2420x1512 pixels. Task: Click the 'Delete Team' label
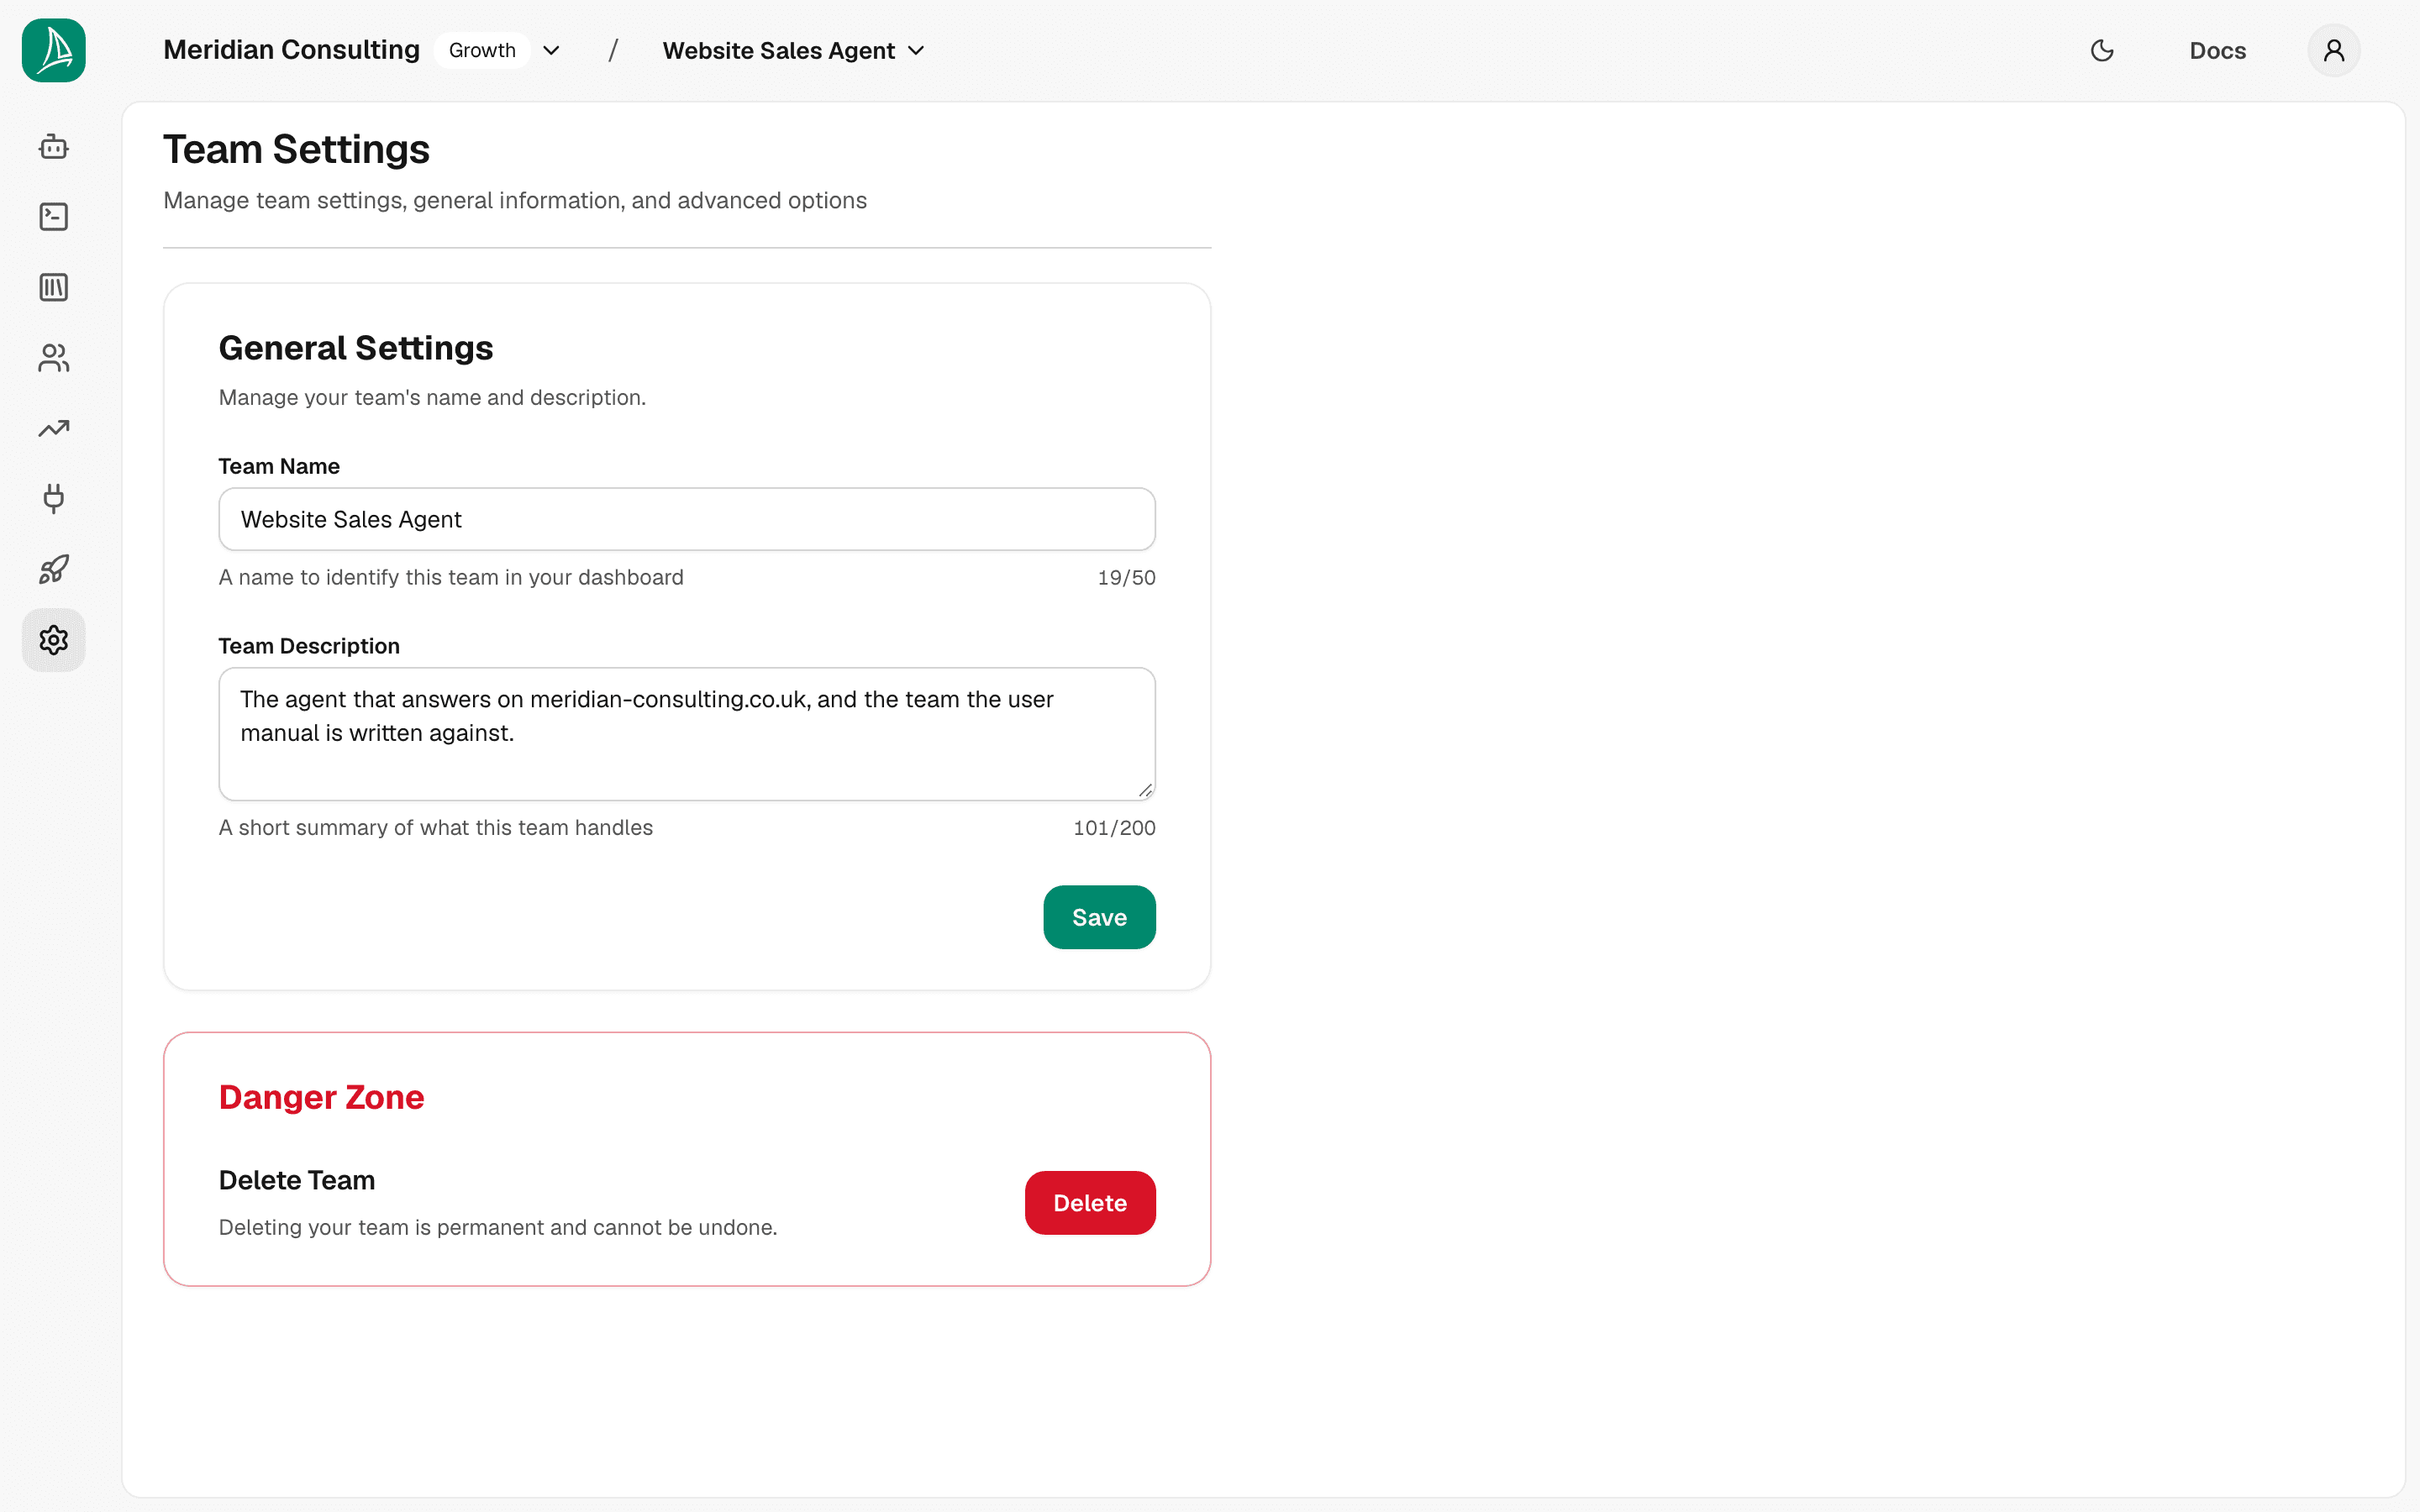point(297,1180)
